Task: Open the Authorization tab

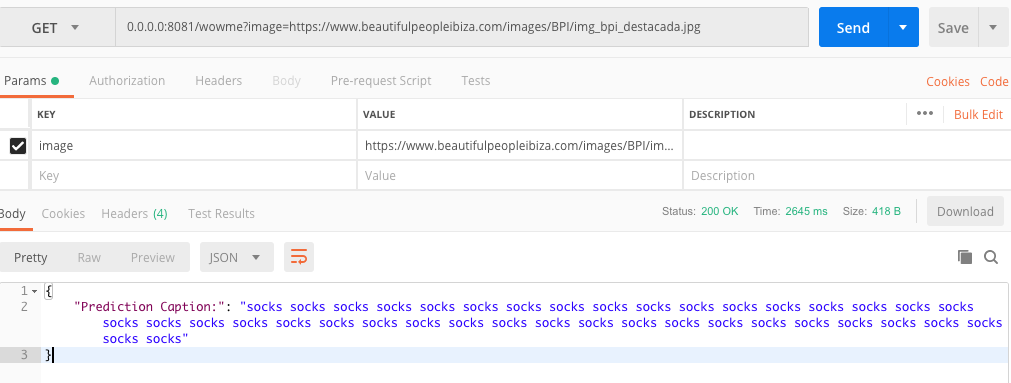Action: point(127,81)
